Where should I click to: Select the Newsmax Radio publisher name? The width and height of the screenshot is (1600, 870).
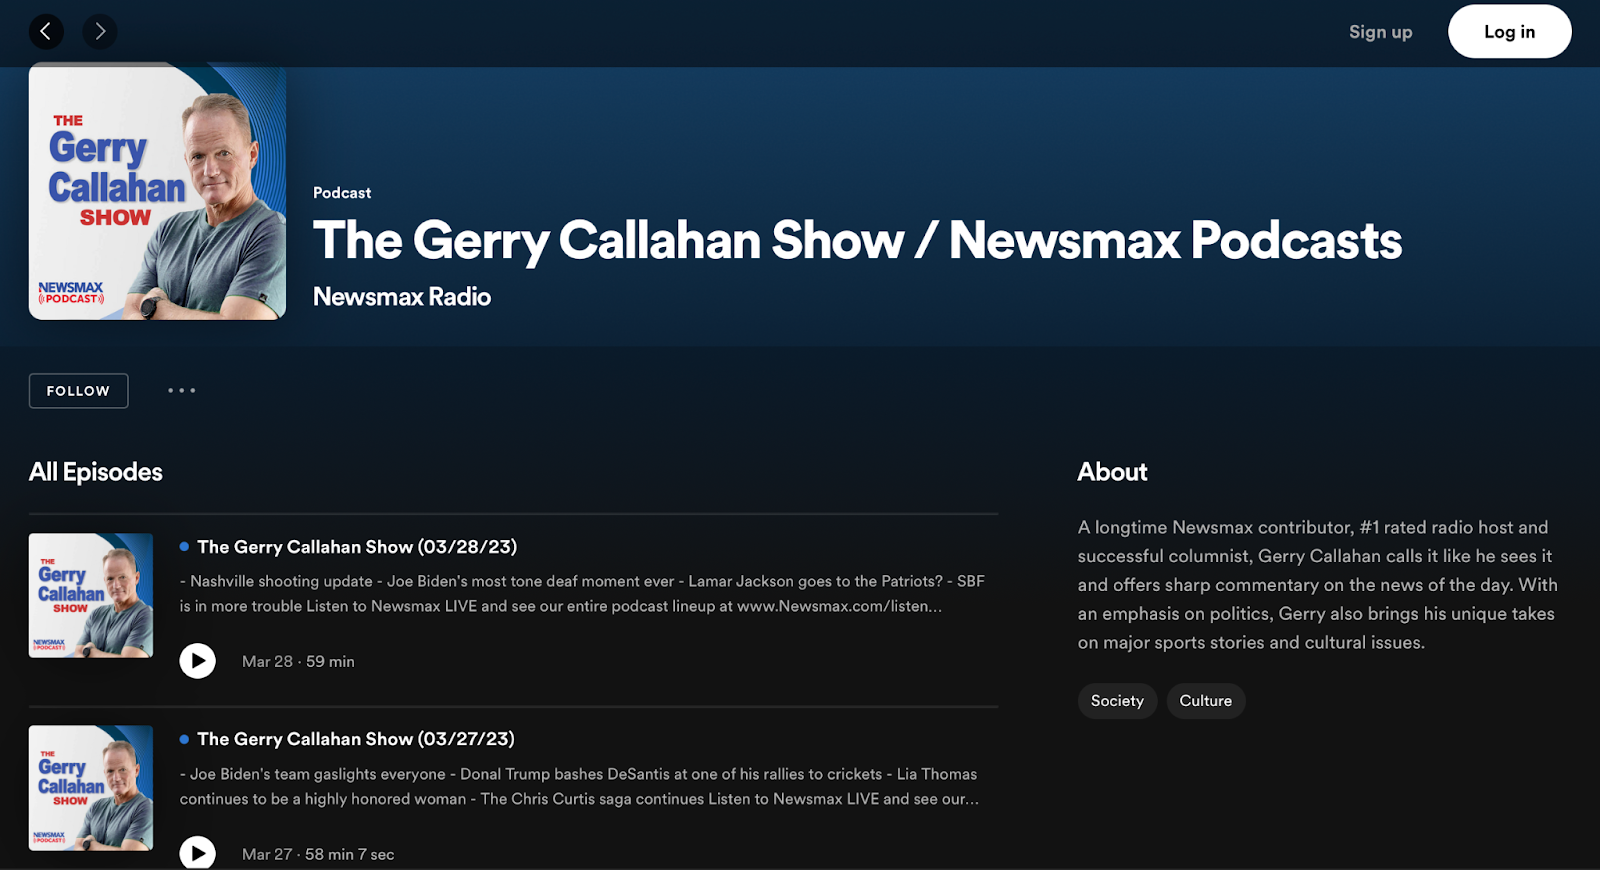tap(402, 297)
